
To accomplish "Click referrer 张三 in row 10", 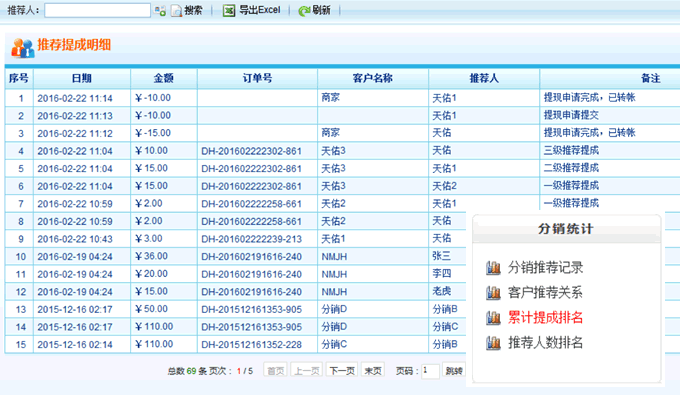I will (x=441, y=256).
